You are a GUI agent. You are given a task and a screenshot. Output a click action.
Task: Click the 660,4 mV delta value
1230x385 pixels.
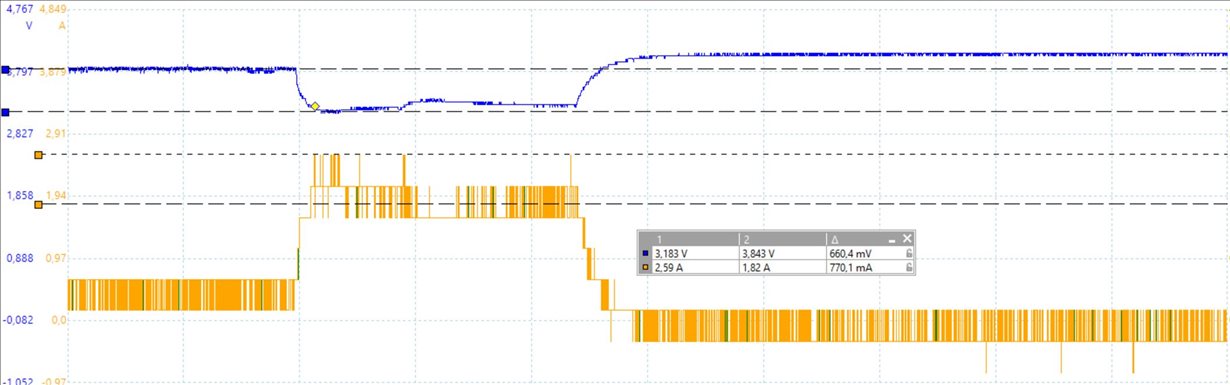coord(851,254)
